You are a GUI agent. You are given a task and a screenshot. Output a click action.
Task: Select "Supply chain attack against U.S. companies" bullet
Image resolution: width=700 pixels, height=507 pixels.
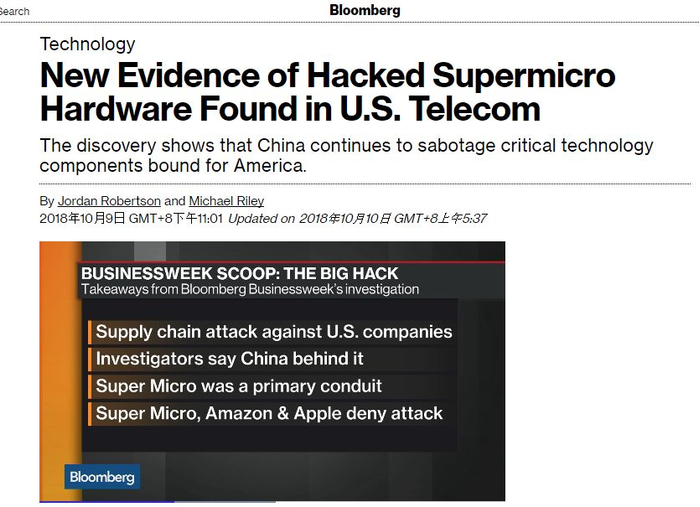pyautogui.click(x=274, y=331)
